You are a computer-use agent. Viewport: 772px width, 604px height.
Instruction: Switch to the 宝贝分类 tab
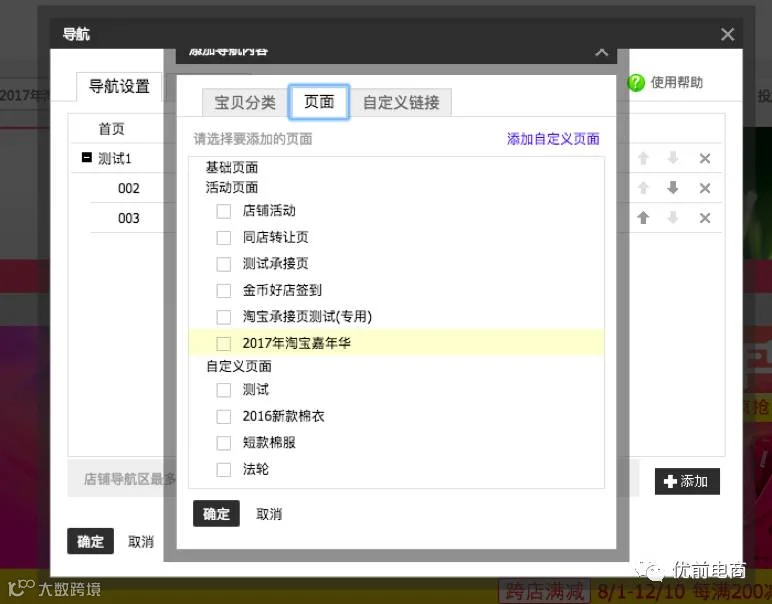pyautogui.click(x=245, y=102)
